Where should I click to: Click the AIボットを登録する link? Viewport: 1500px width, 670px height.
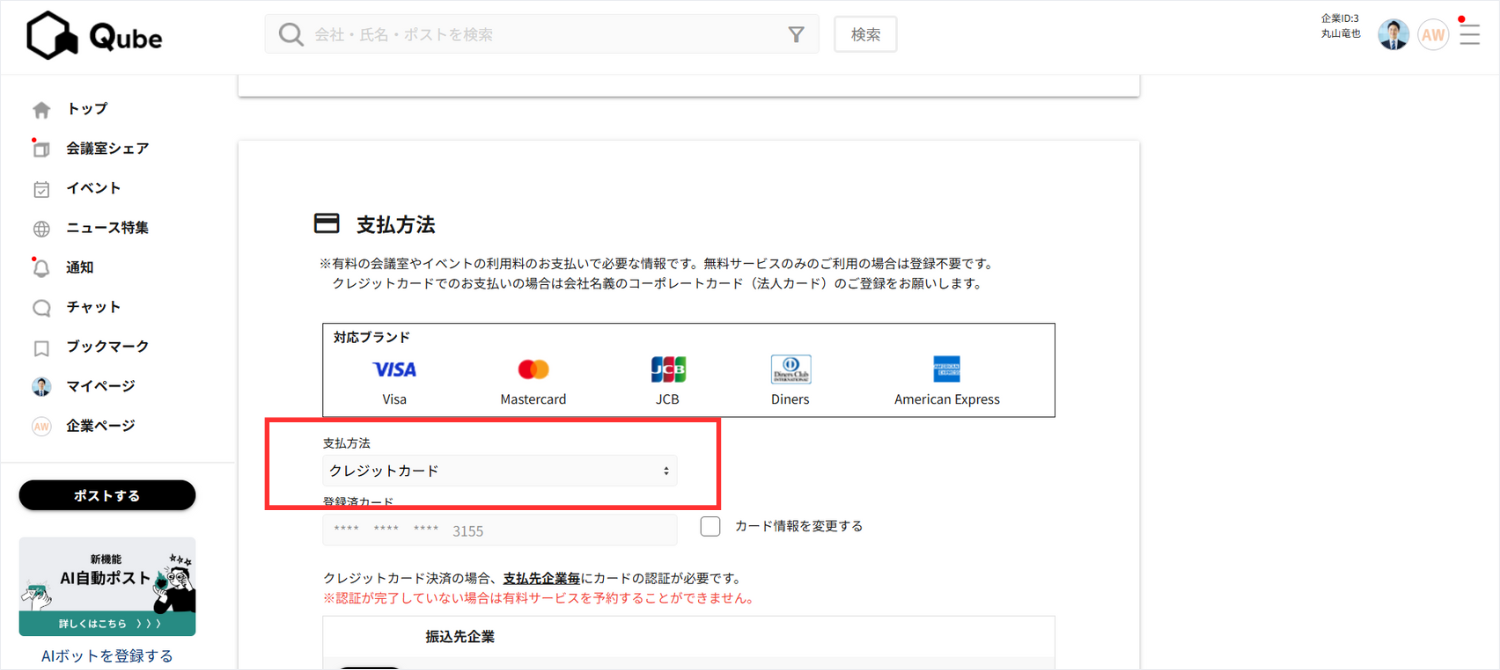(x=107, y=656)
